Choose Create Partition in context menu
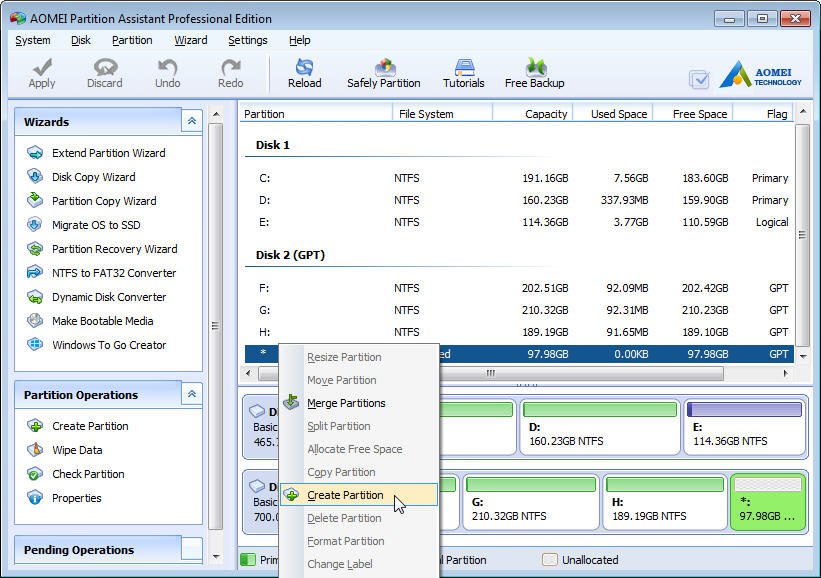The height and width of the screenshot is (578, 821). point(345,495)
